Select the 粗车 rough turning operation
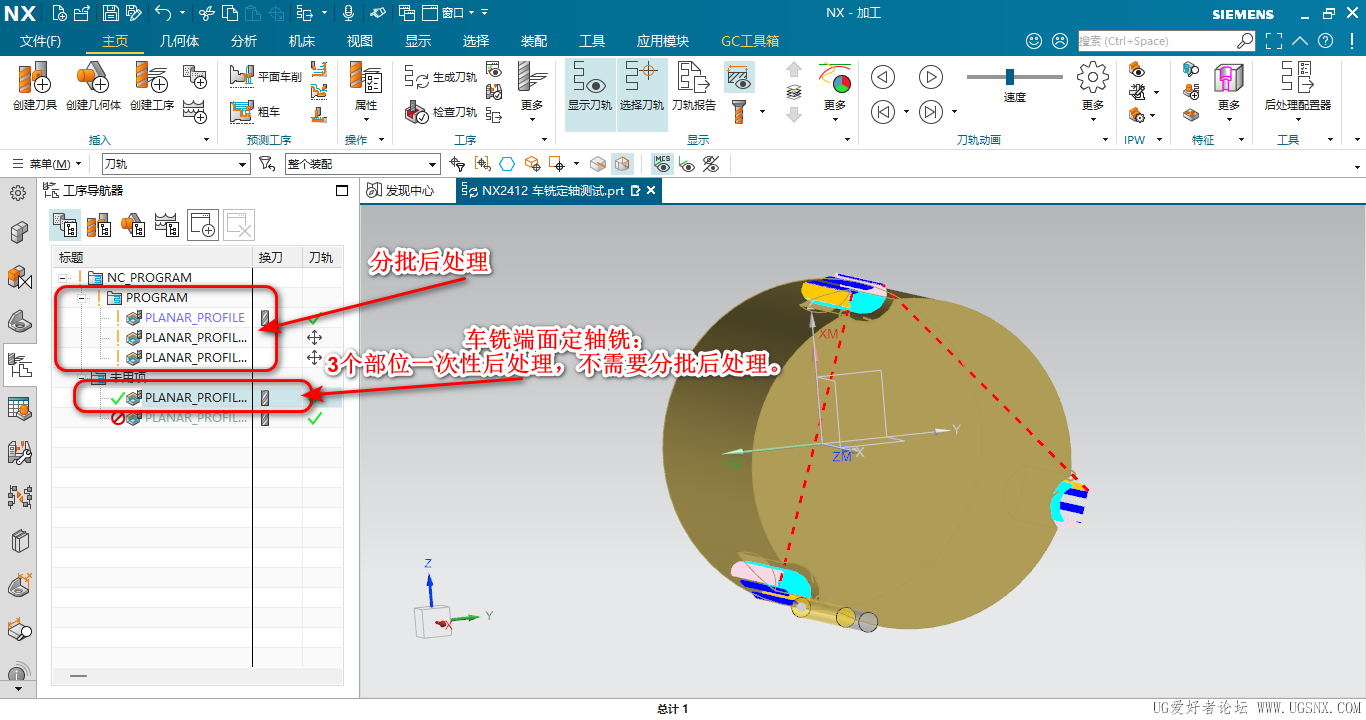 pos(256,111)
